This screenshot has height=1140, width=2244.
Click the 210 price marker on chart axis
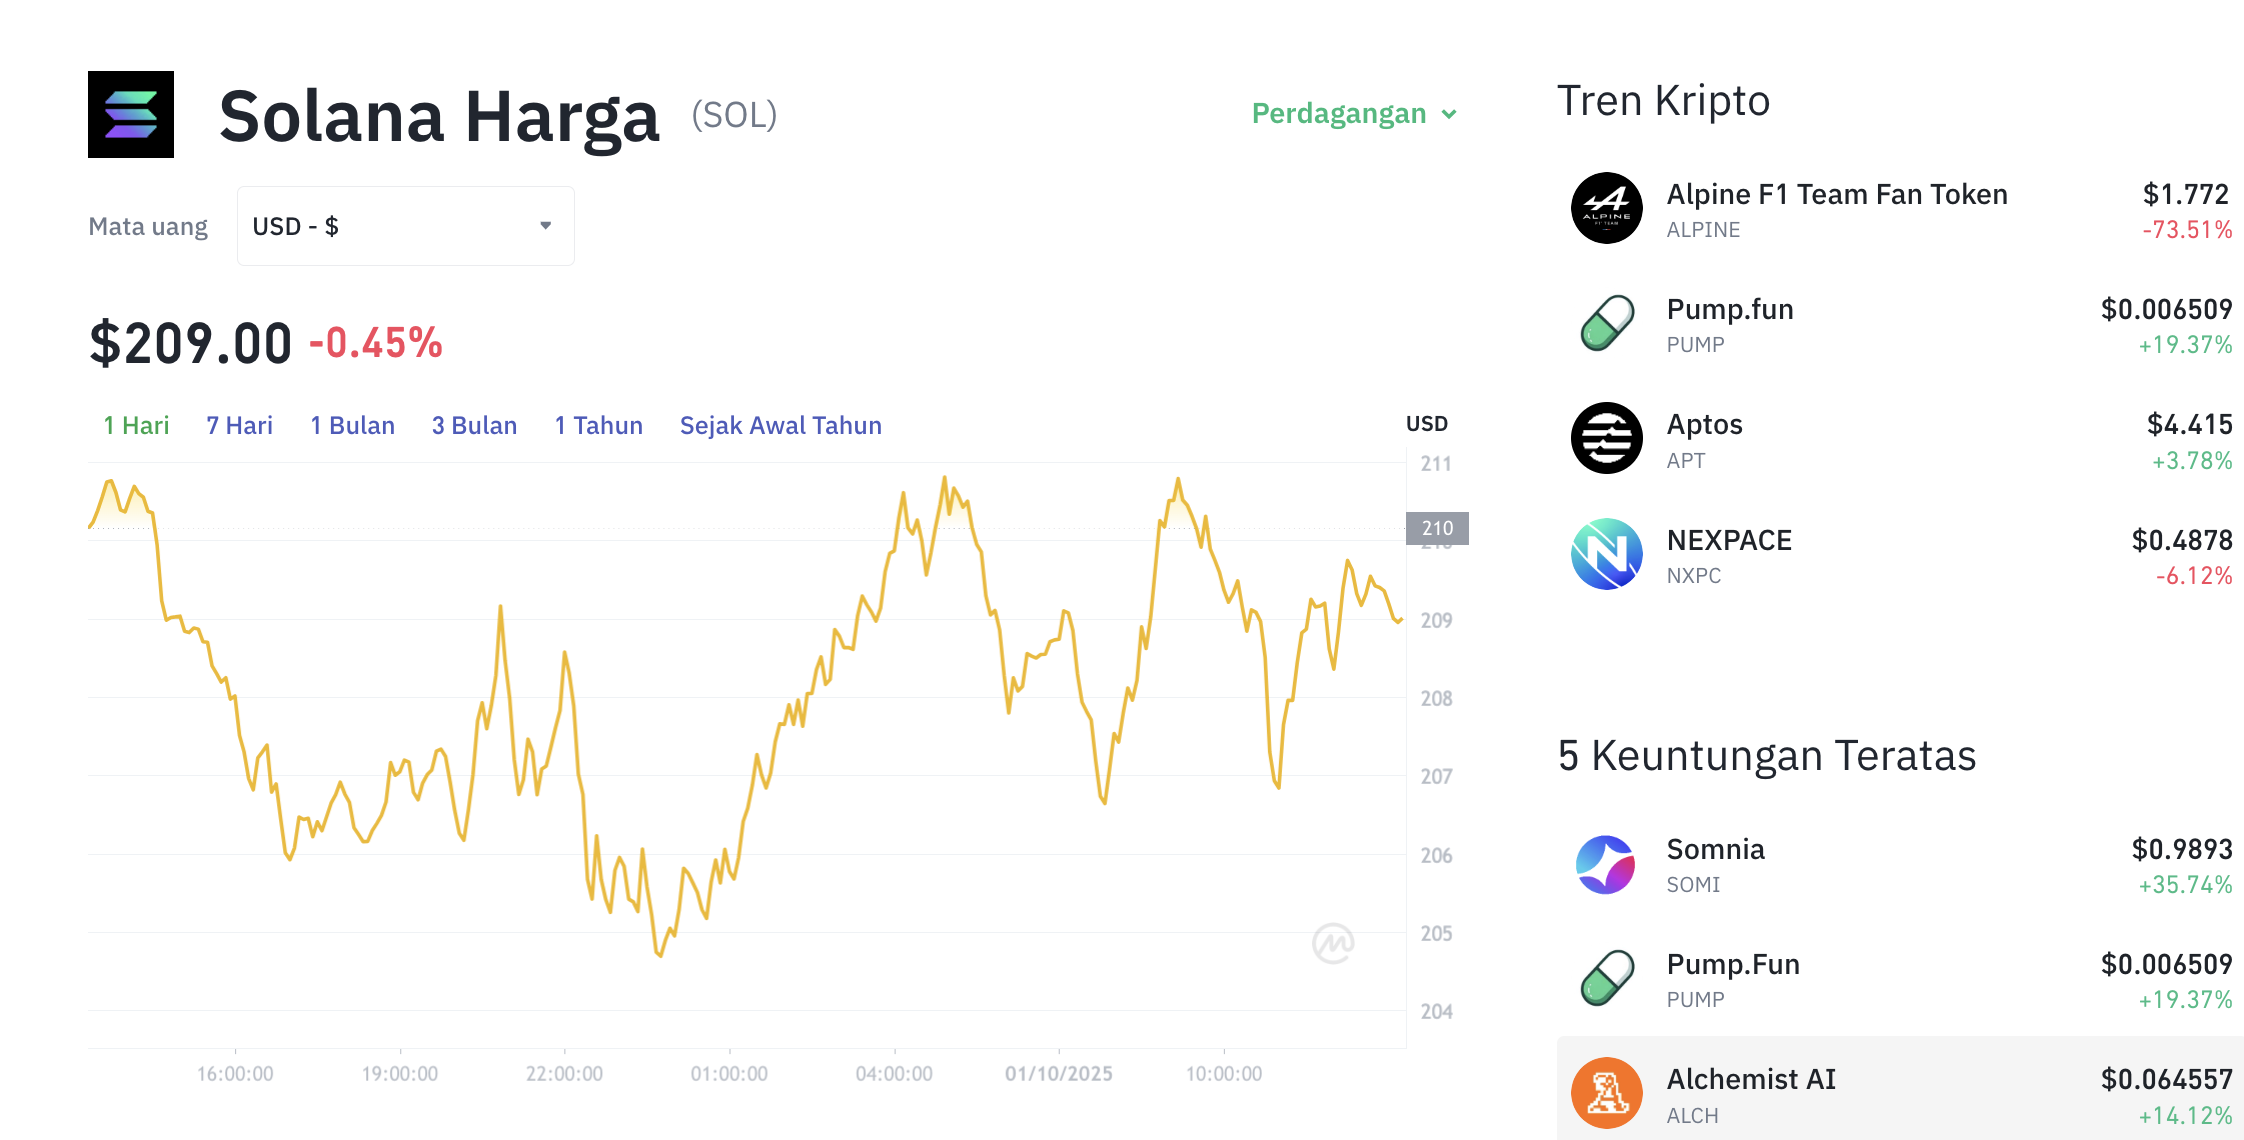pyautogui.click(x=1437, y=528)
